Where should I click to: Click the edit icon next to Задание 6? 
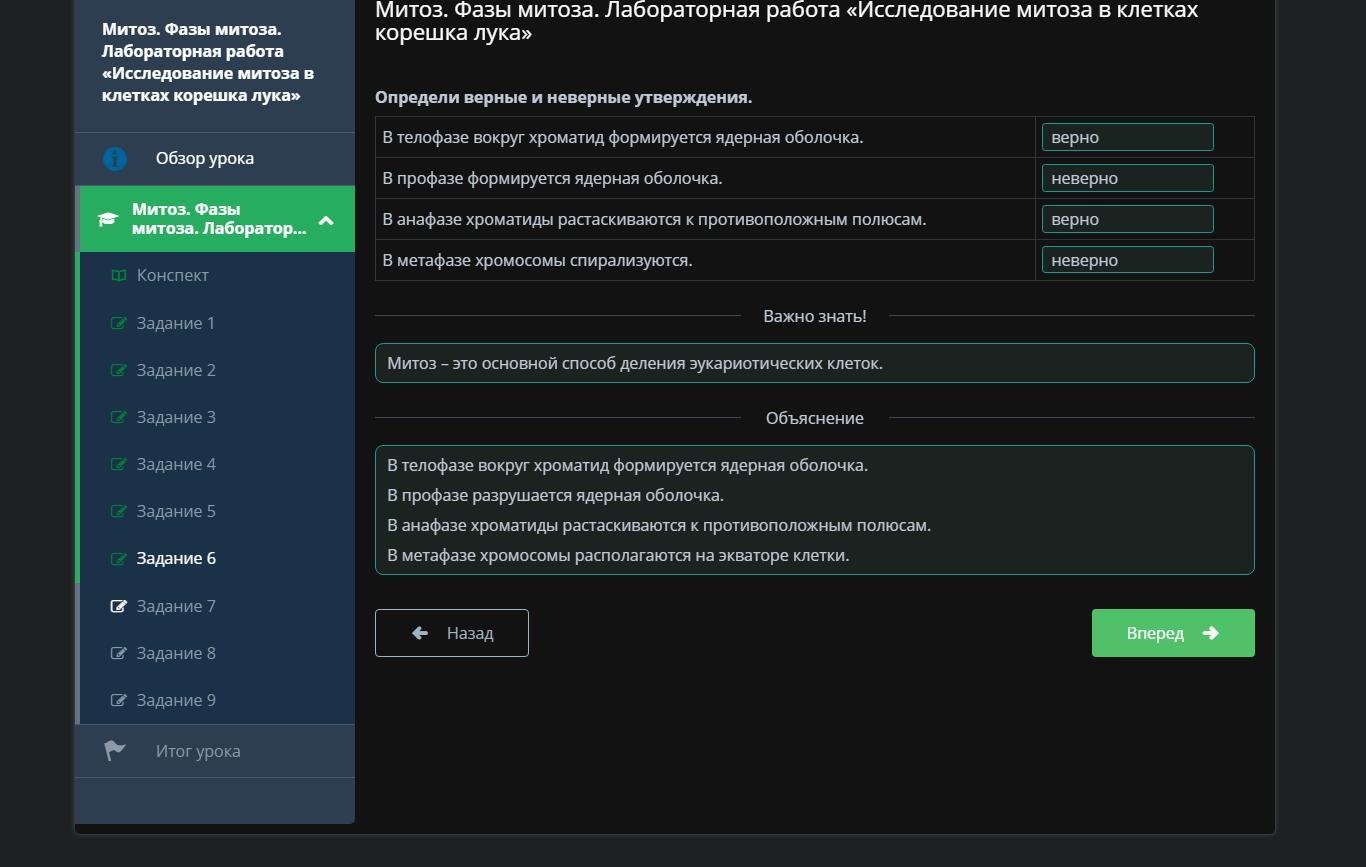tap(119, 558)
